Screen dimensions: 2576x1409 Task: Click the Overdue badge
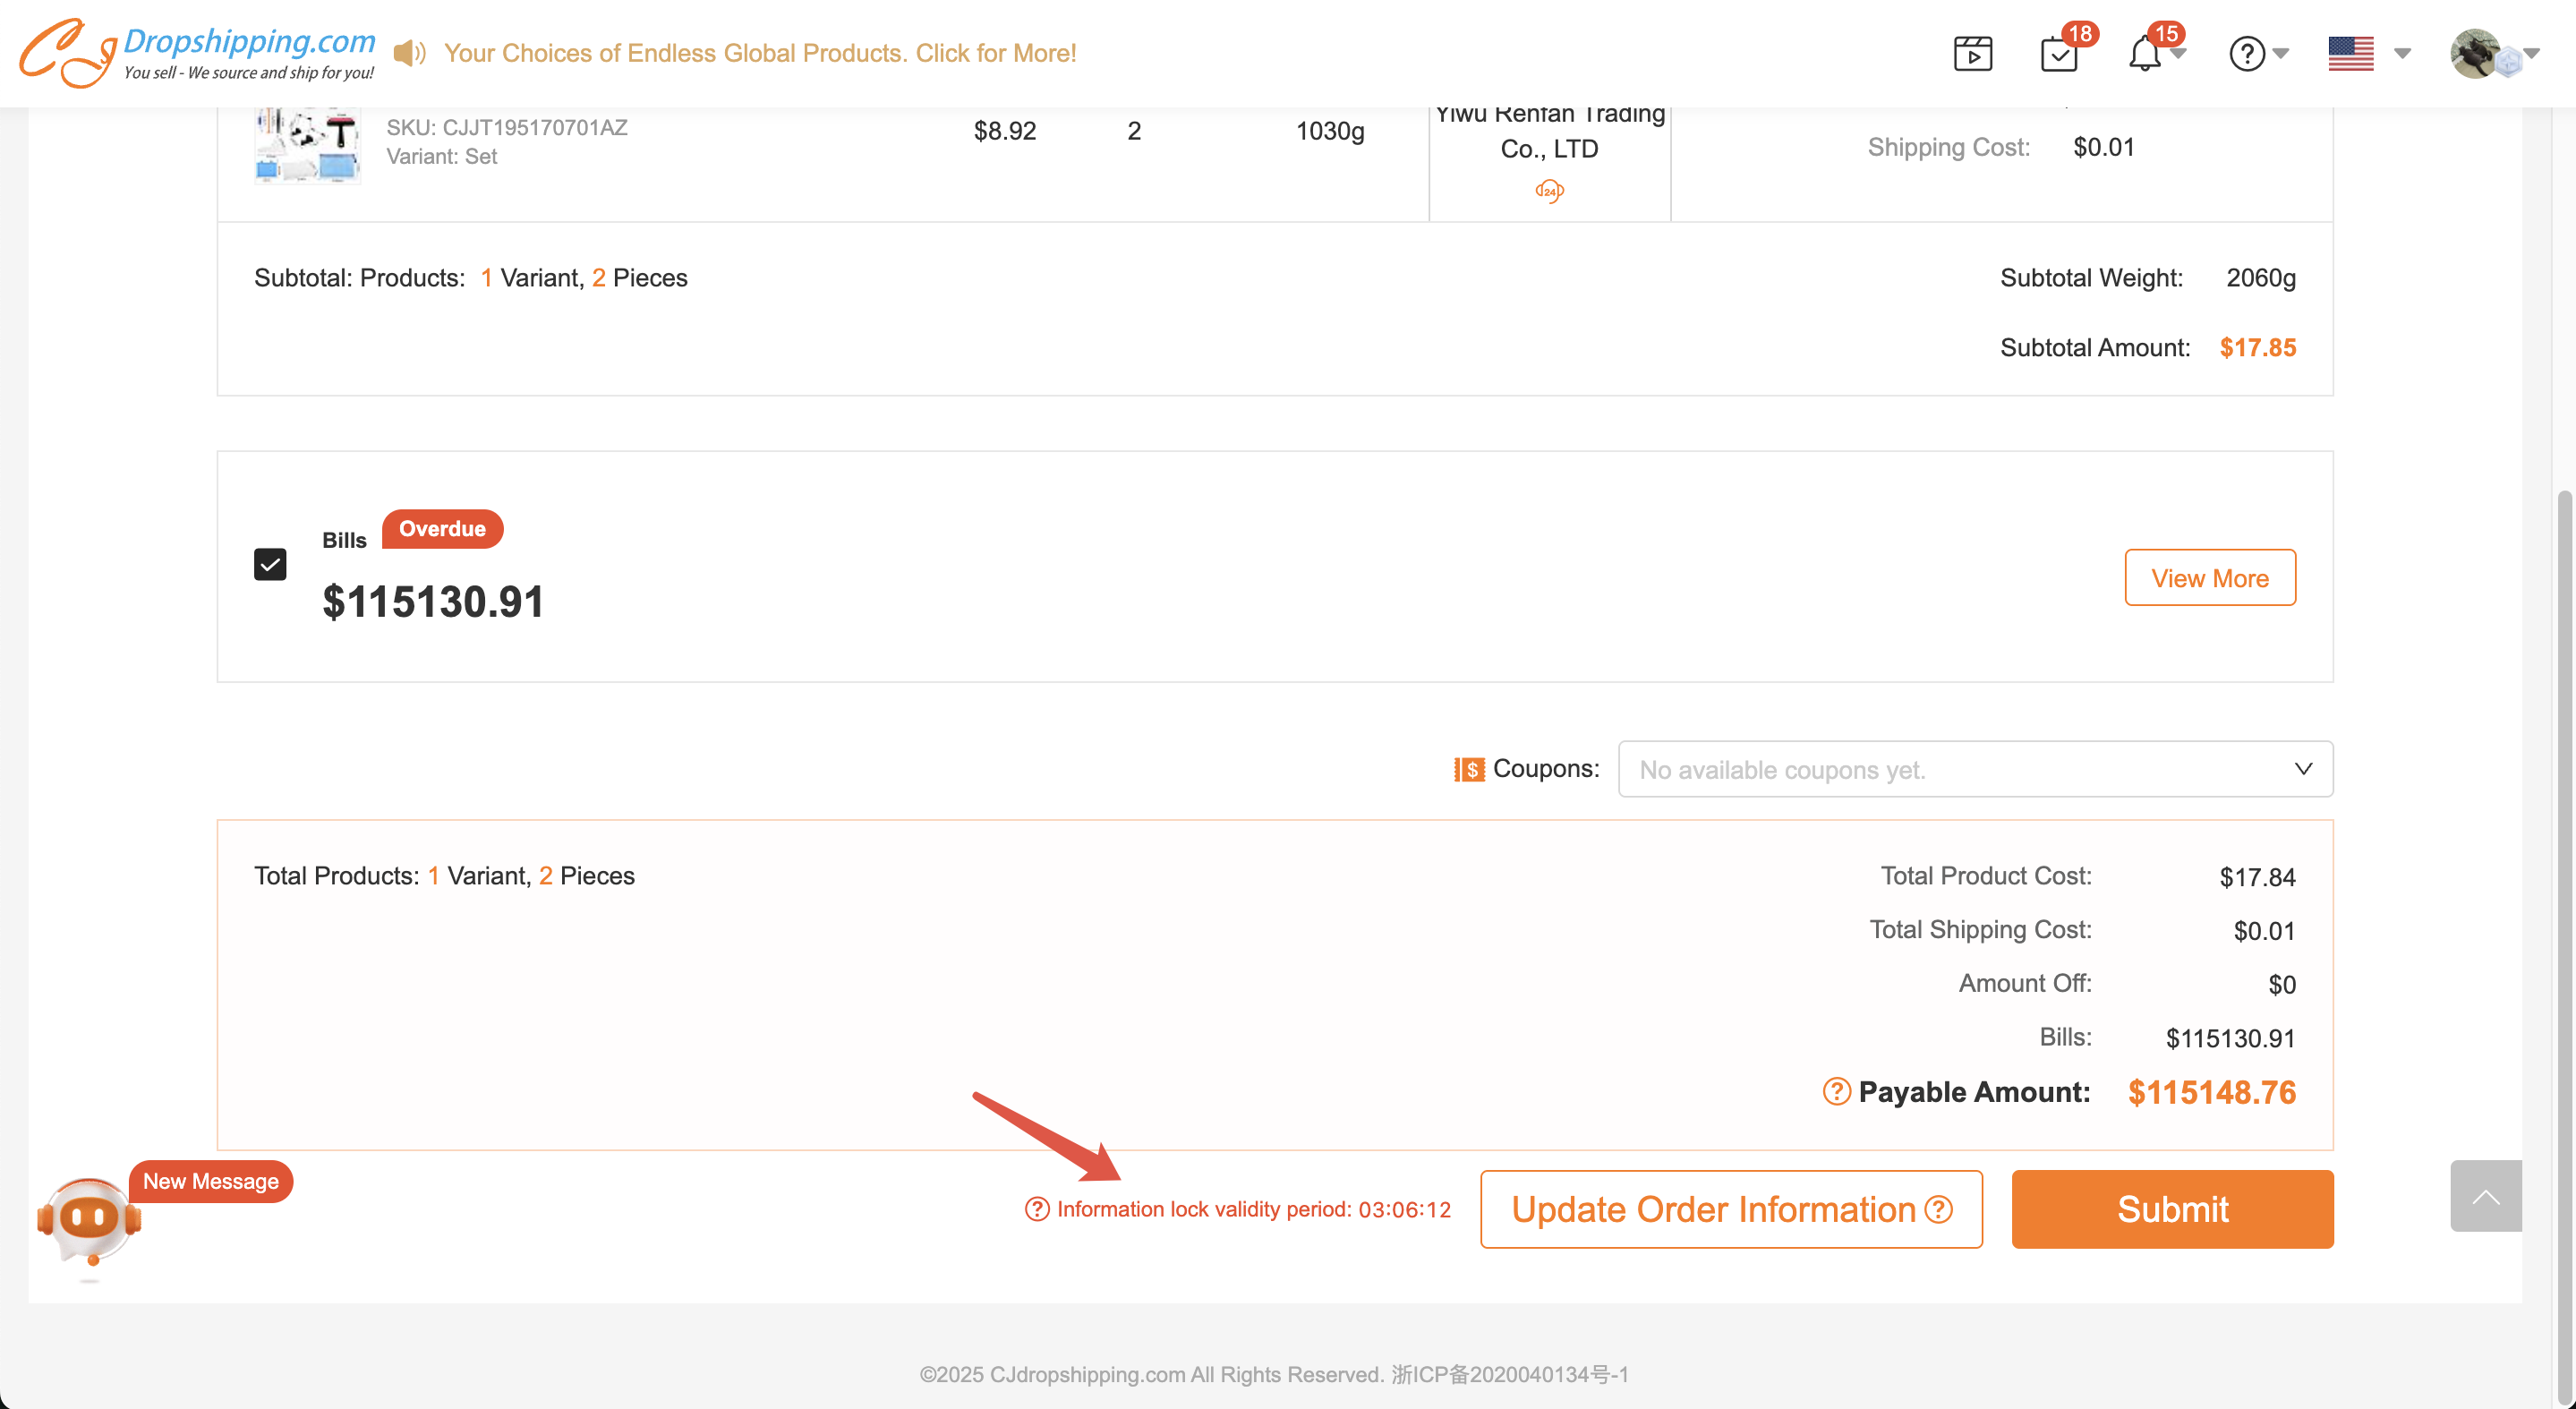pos(442,529)
